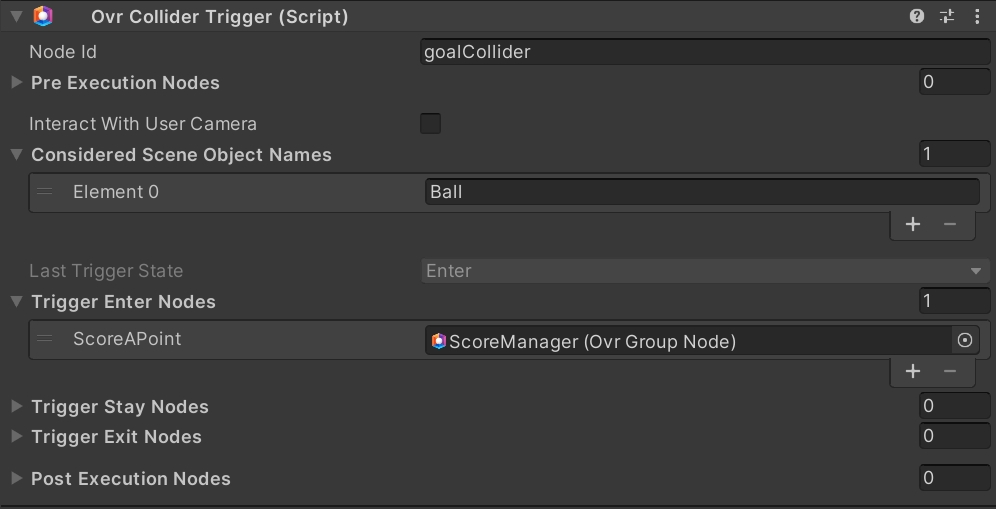Toggle the Interact With User Camera checkbox
The width and height of the screenshot is (996, 509).
point(430,124)
